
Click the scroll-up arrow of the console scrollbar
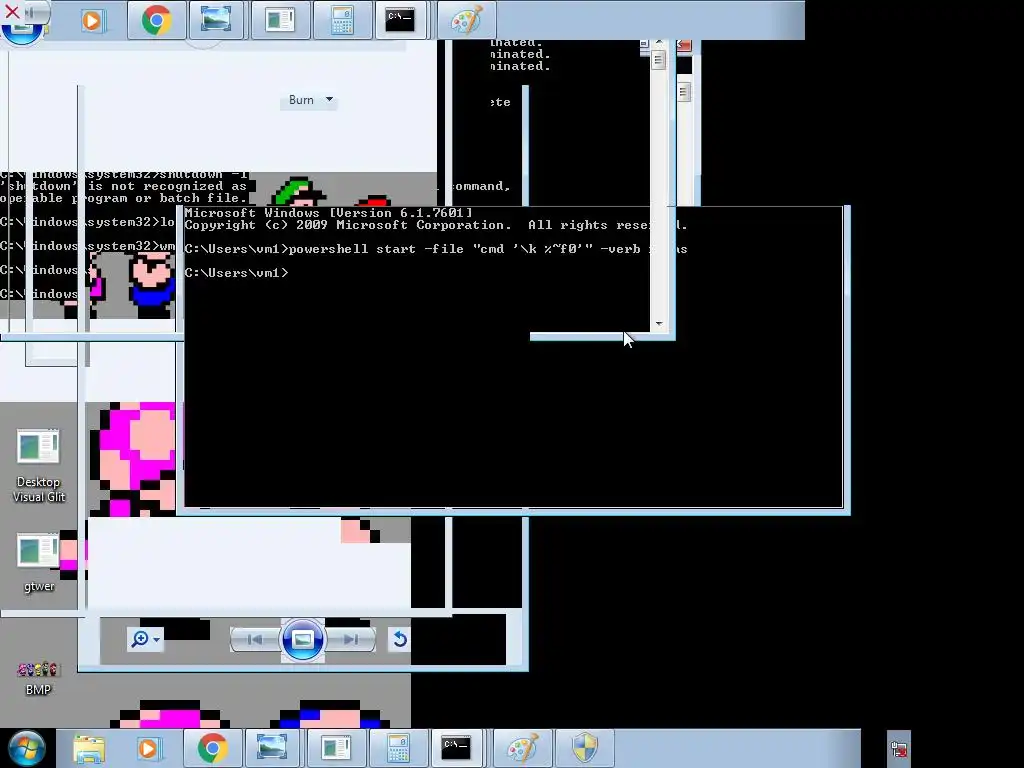click(659, 43)
